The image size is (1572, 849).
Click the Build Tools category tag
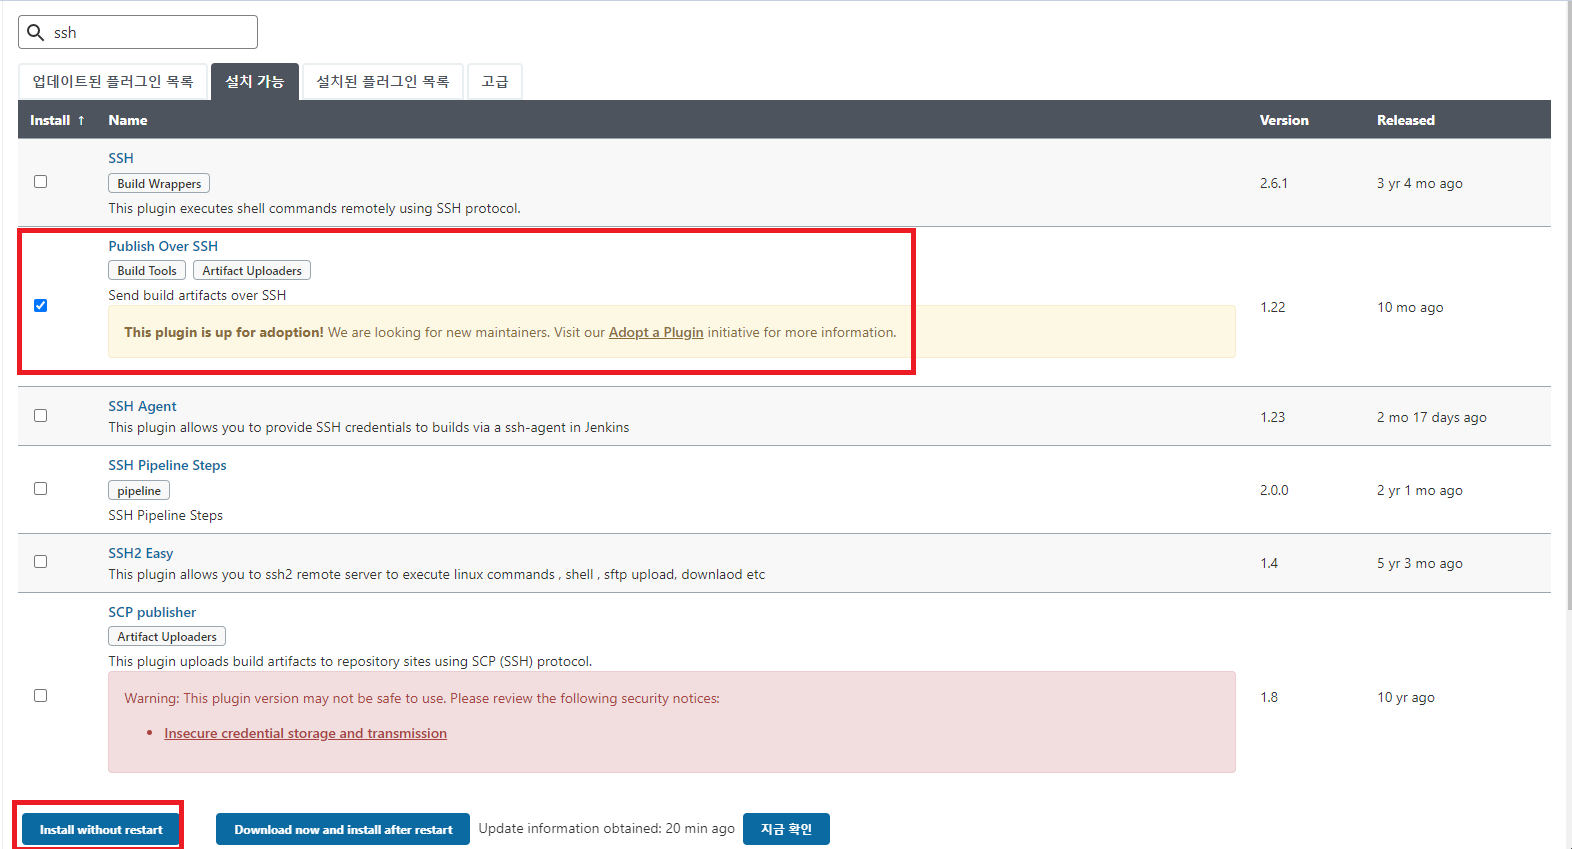(147, 271)
